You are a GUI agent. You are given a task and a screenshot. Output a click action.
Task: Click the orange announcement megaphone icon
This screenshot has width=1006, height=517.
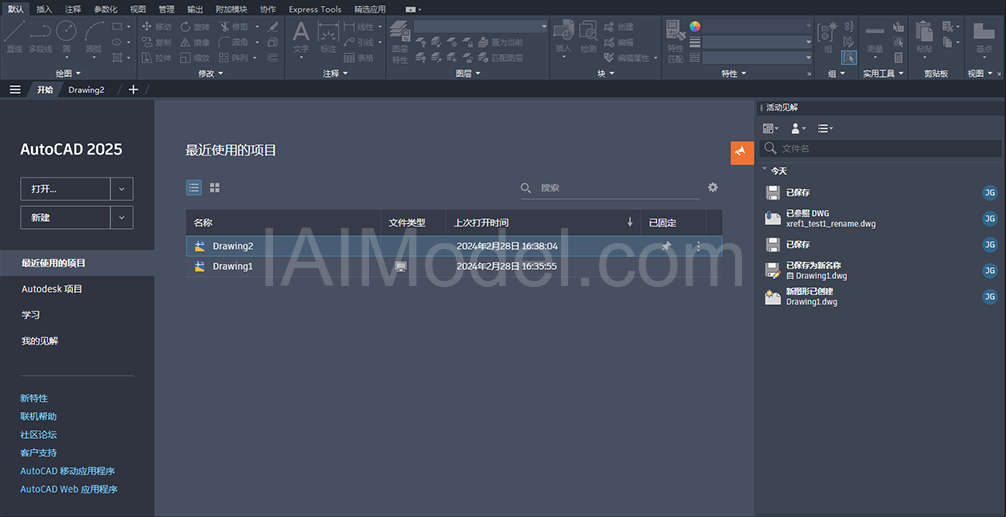pos(742,153)
